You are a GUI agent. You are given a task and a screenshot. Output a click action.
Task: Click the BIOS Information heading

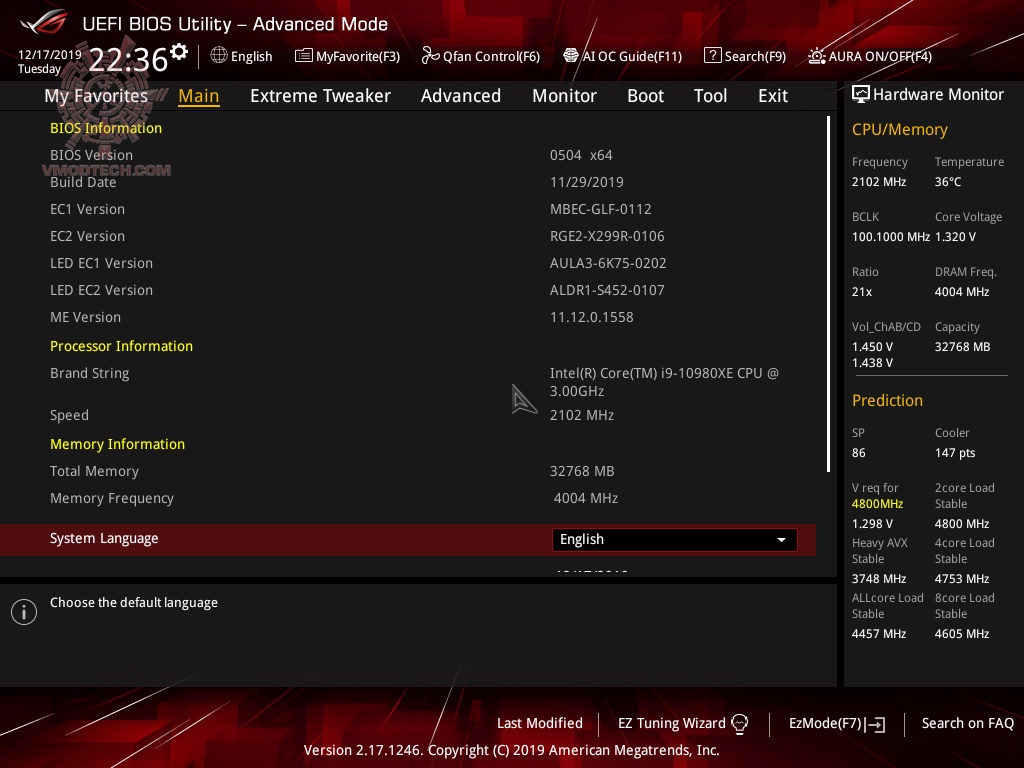(x=106, y=128)
